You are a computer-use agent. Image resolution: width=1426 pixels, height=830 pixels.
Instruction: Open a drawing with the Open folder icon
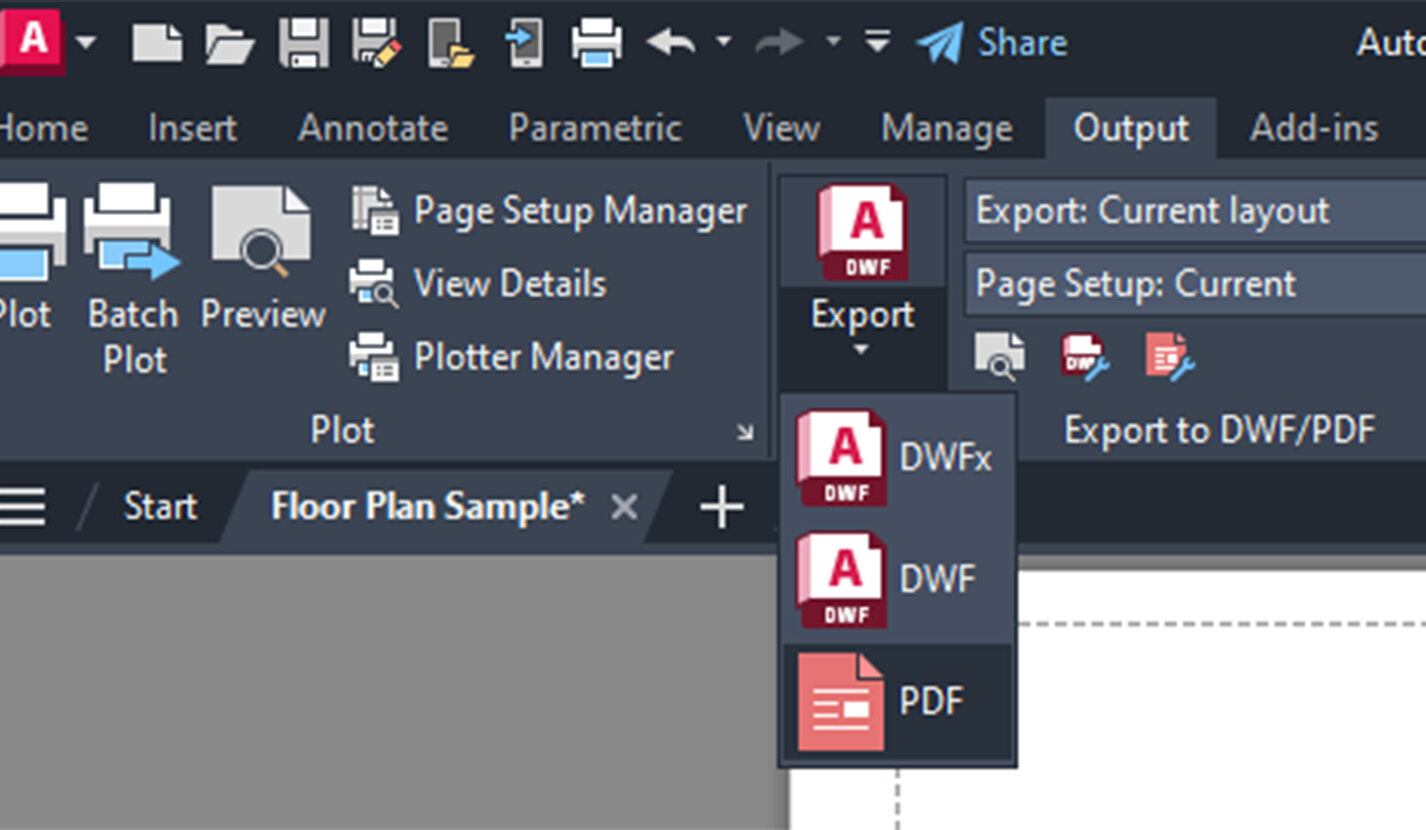point(229,44)
